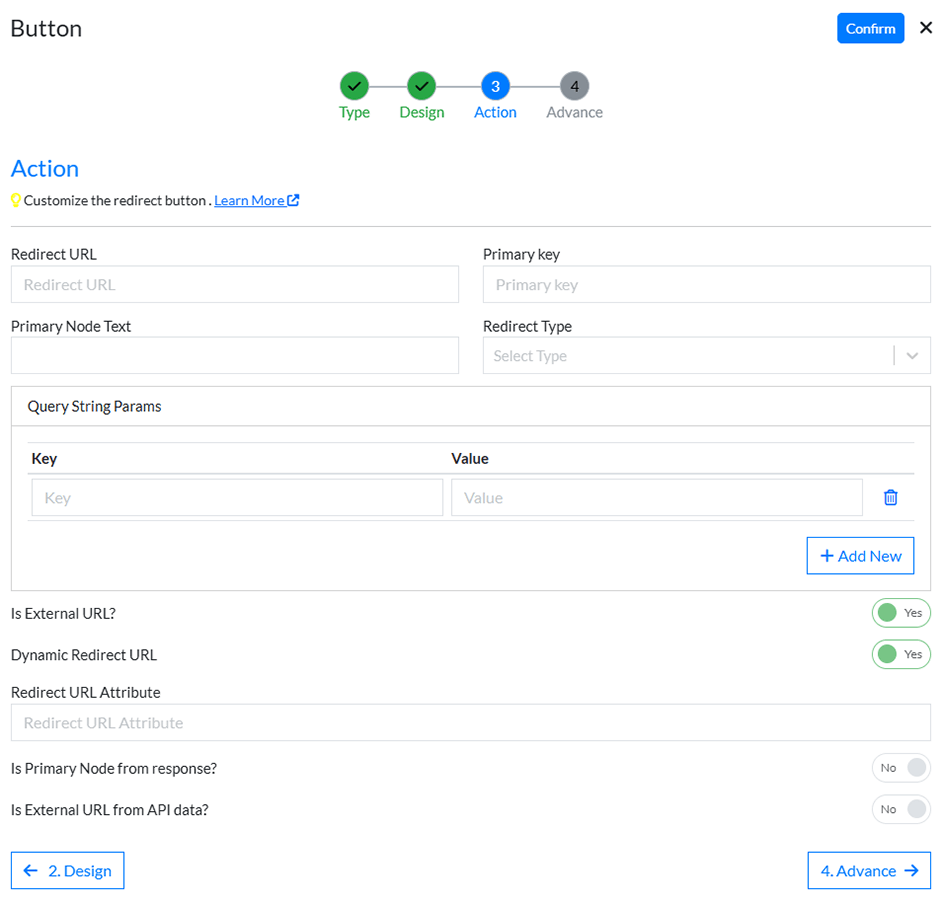The height and width of the screenshot is (904, 942).
Task: Turn off the Dynamic Redirect URL toggle
Action: click(x=901, y=654)
